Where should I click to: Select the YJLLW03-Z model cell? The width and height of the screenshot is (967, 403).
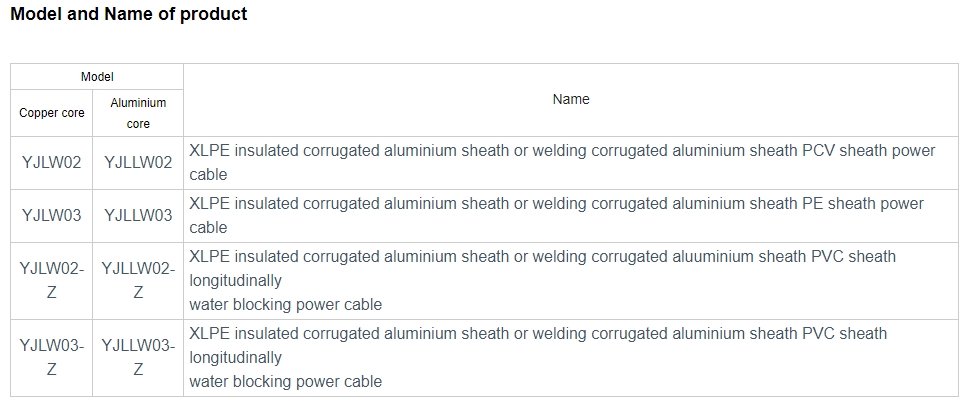[x=138, y=358]
